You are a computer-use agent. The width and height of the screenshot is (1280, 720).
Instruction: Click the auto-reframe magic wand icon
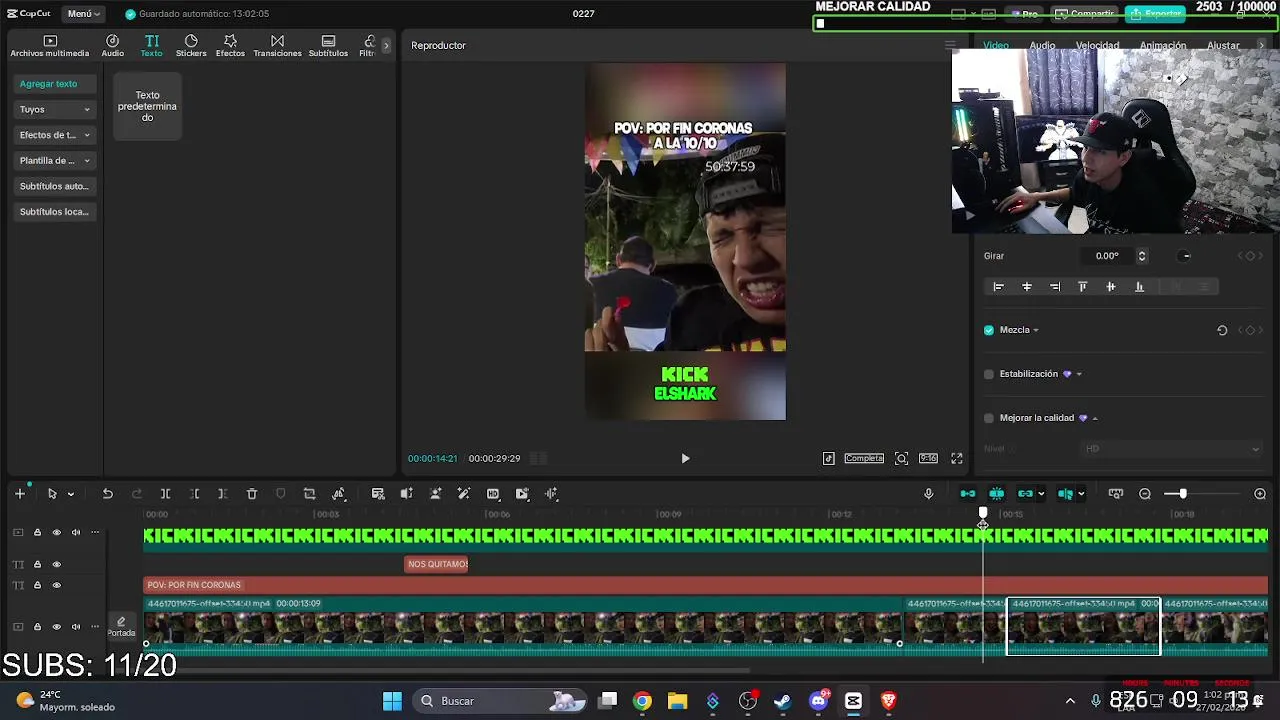[x=463, y=494]
